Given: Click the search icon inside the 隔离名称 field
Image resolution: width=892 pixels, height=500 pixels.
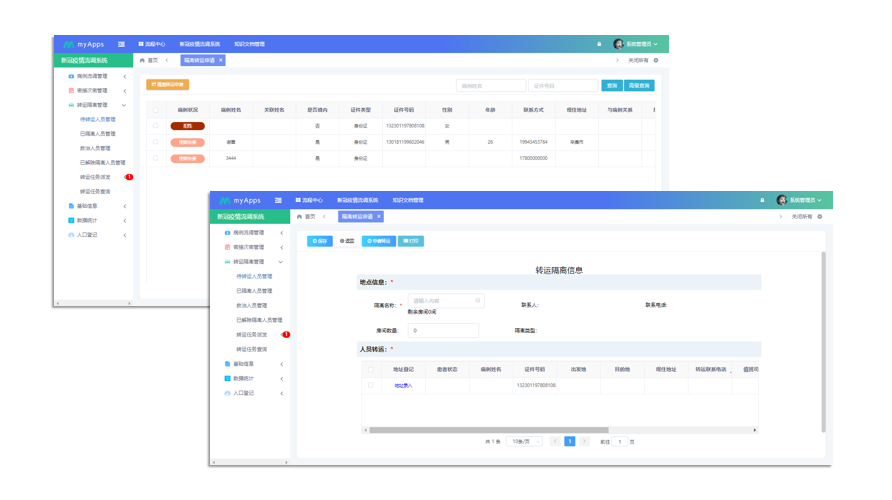Looking at the screenshot, I should 478,300.
